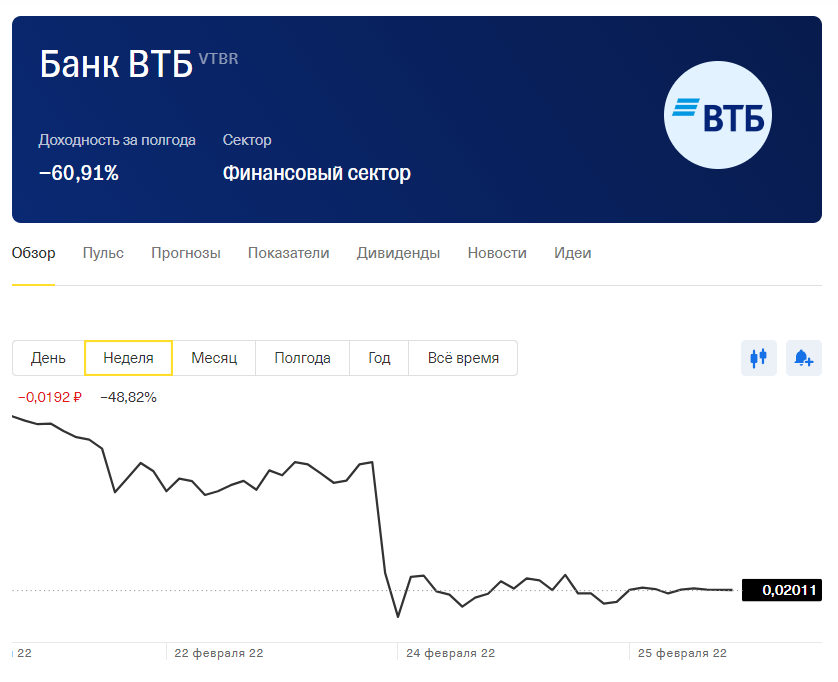Click the Банк ВТБ title

(x=116, y=64)
